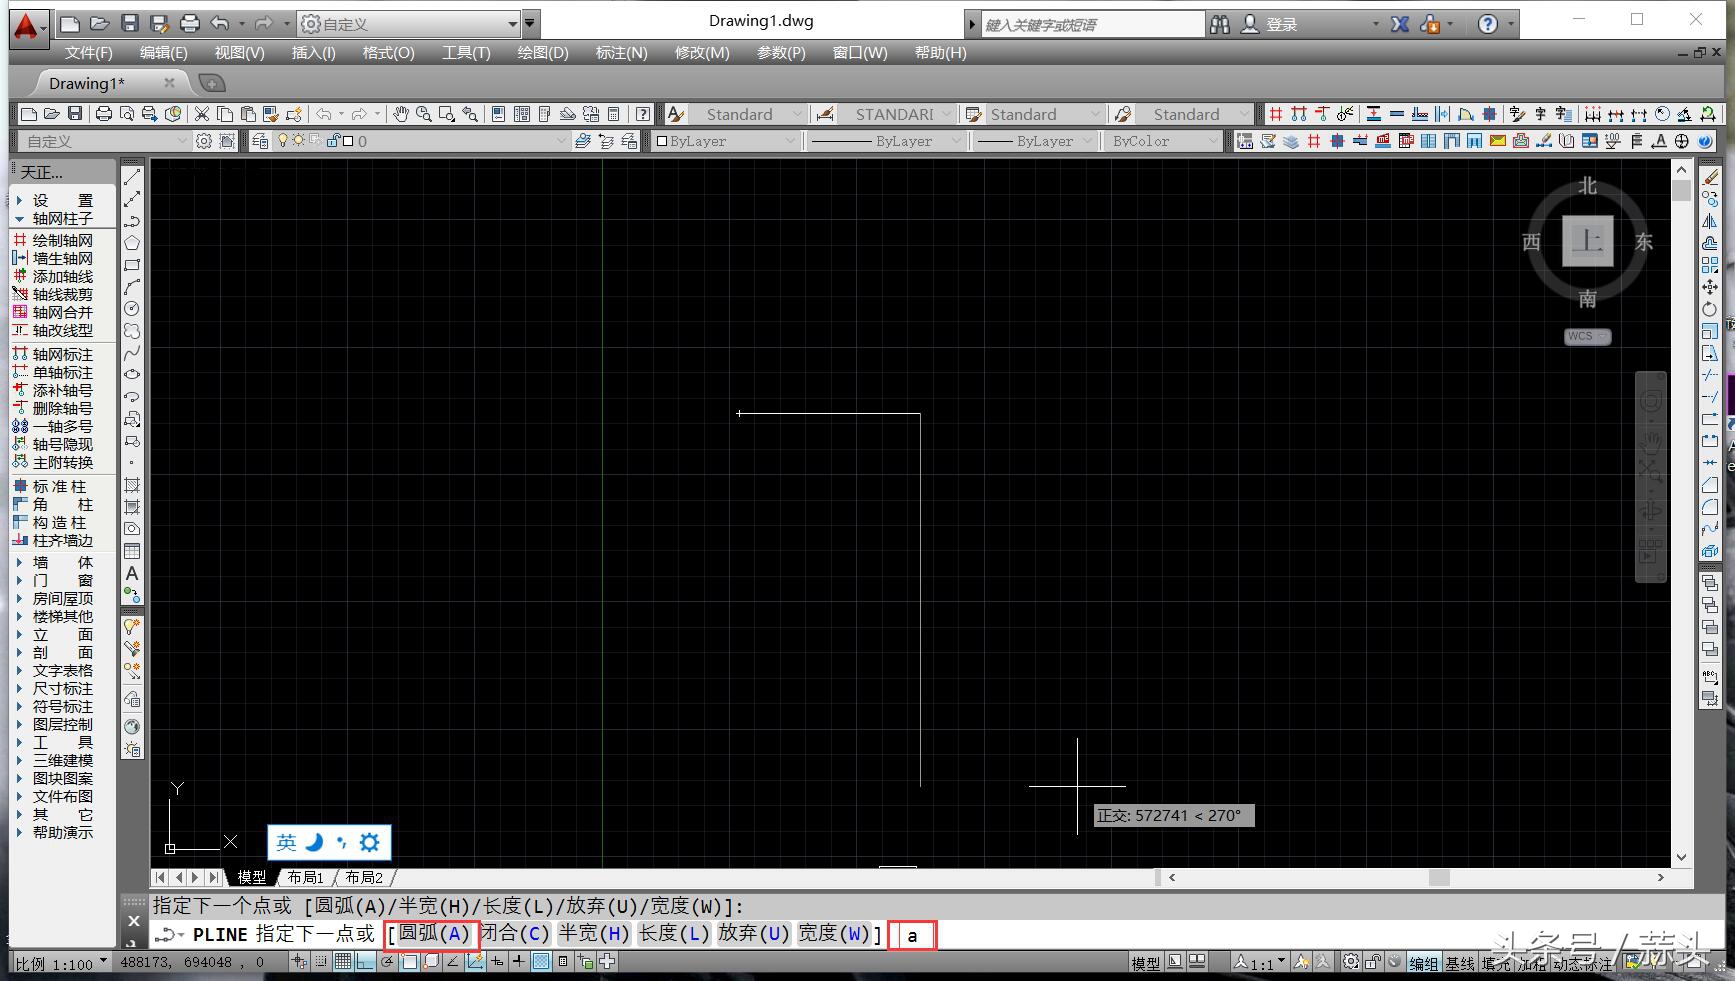This screenshot has height=981, width=1735.
Task: Open the 绘图(D) menu
Action: tap(542, 52)
